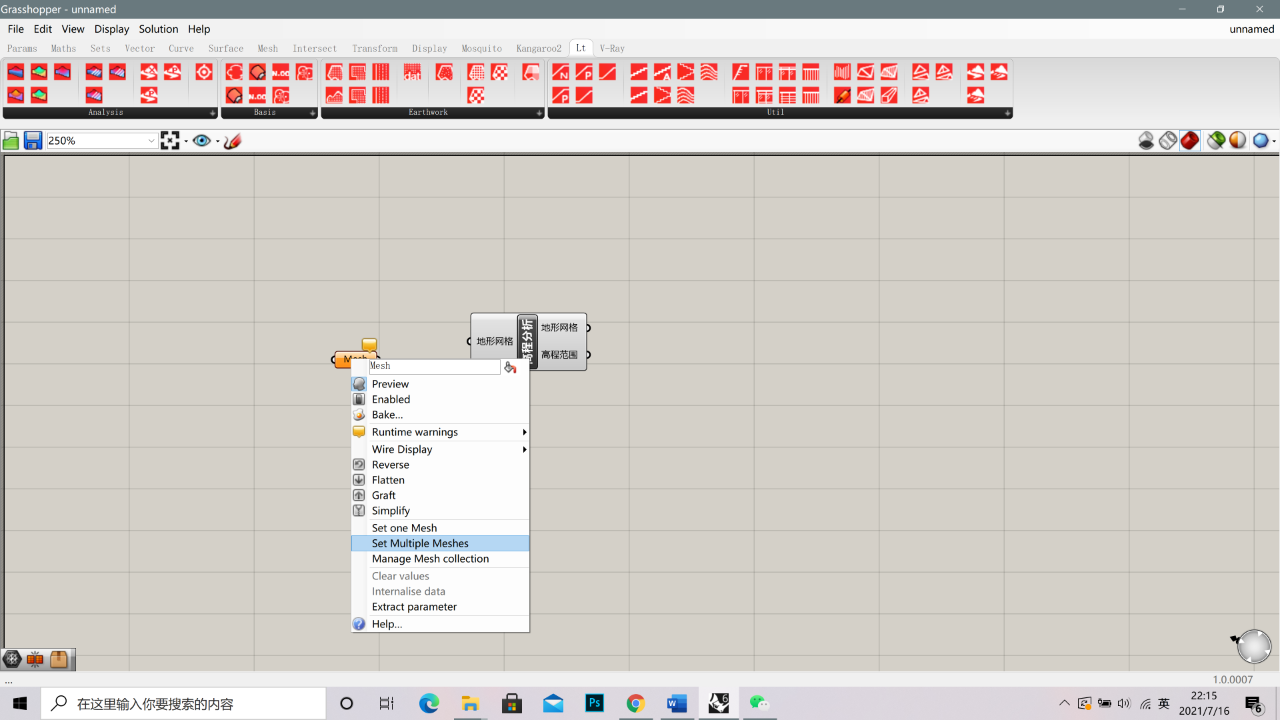Expand the Analysis panel with its plus button
Image resolution: width=1280 pixels, height=720 pixels.
point(212,113)
